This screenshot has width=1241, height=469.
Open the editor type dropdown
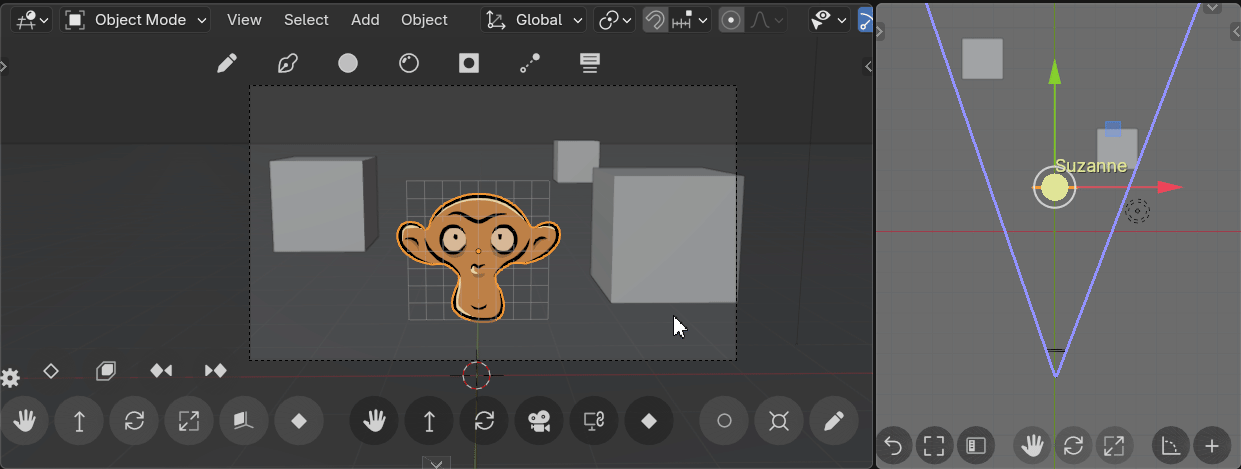tap(31, 20)
